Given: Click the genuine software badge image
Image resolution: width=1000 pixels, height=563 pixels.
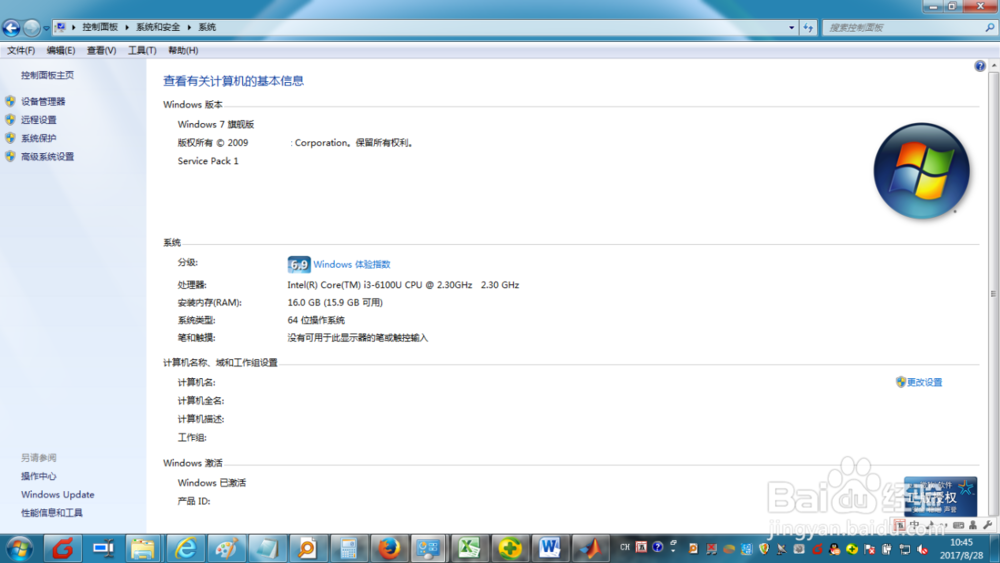Looking at the screenshot, I should 940,497.
